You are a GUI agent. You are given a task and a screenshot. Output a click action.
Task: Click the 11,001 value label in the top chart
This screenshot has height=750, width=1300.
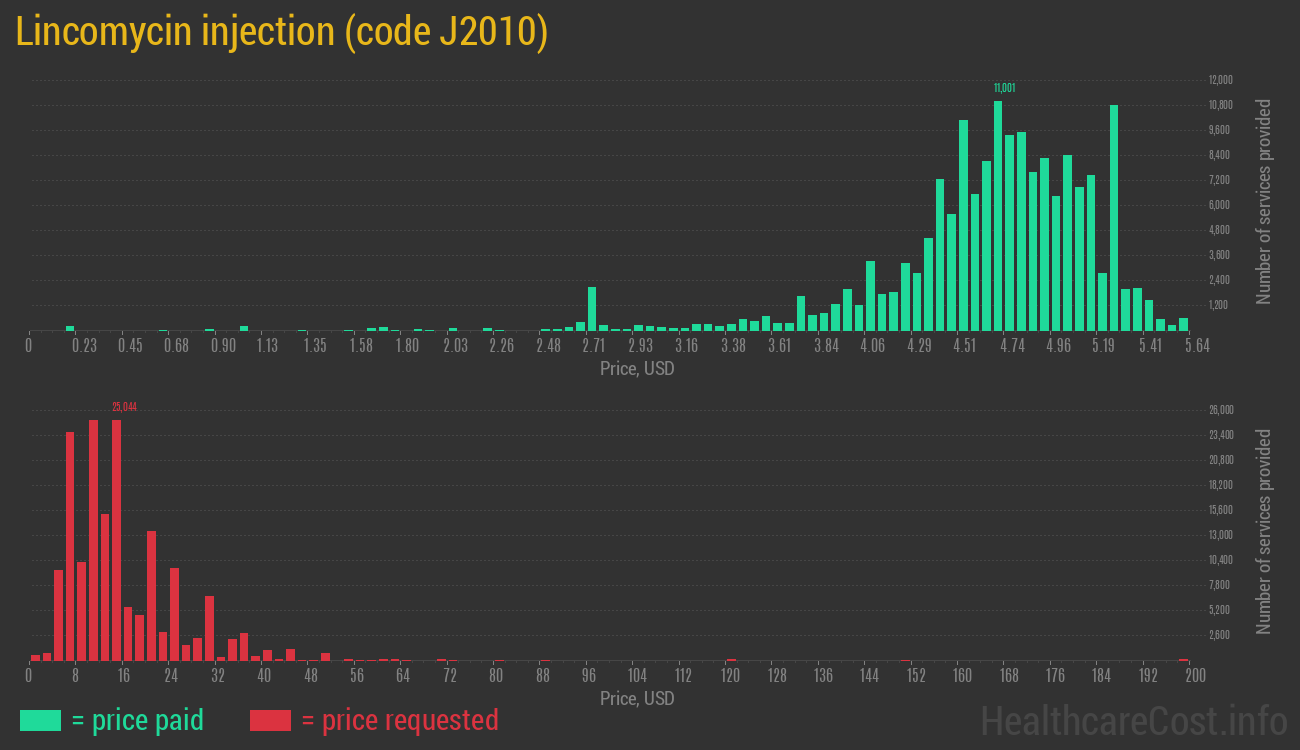tap(1004, 88)
